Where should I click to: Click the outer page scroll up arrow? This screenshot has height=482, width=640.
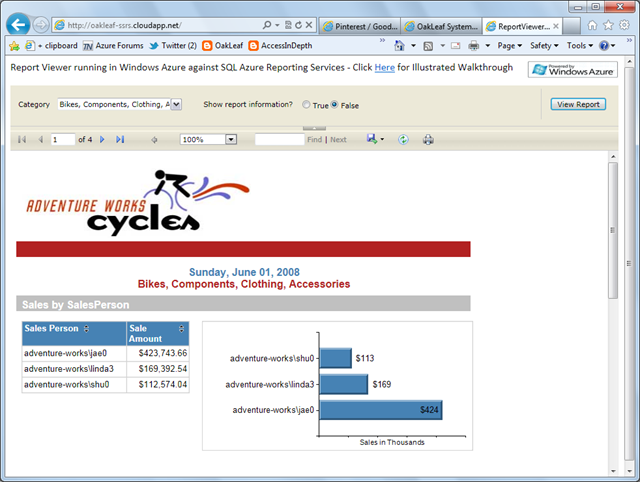629,62
